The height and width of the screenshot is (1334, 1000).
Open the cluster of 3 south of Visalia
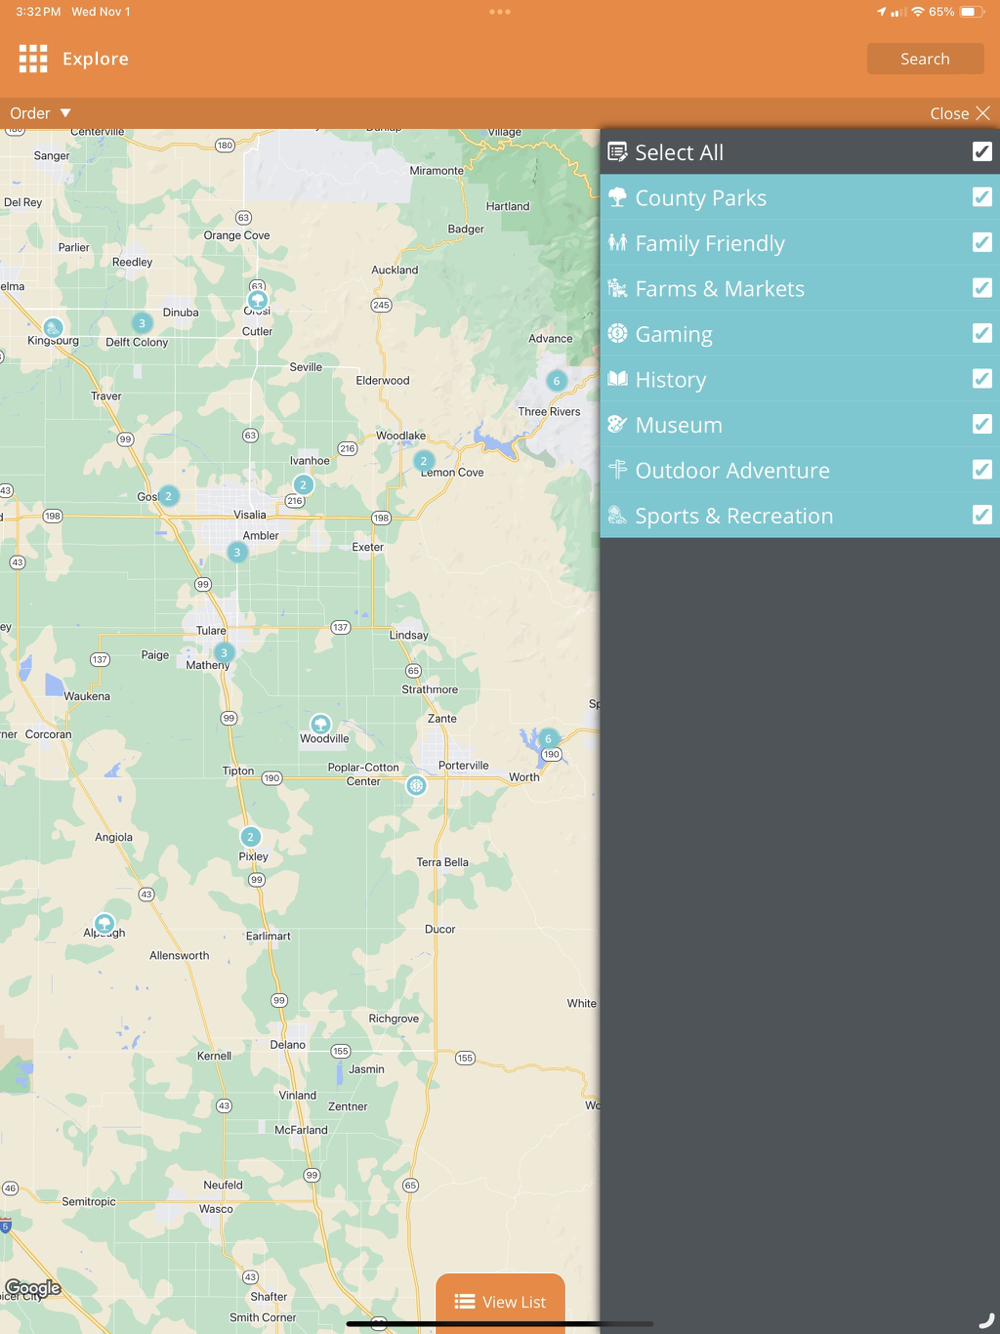[237, 552]
